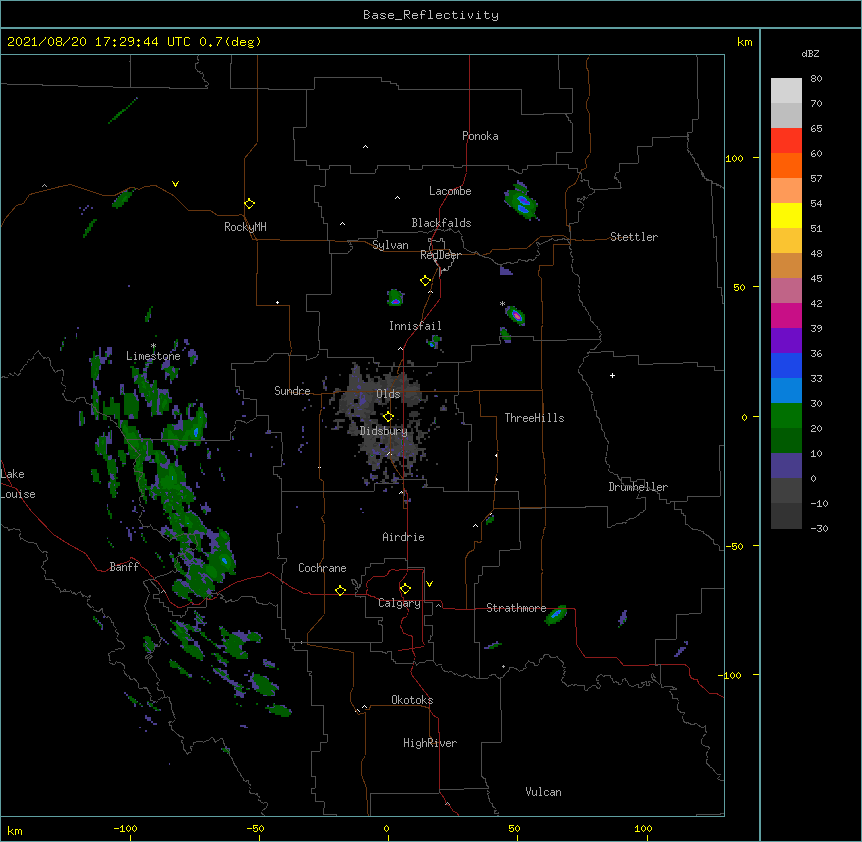Select the Didsbury label

pos(384,431)
